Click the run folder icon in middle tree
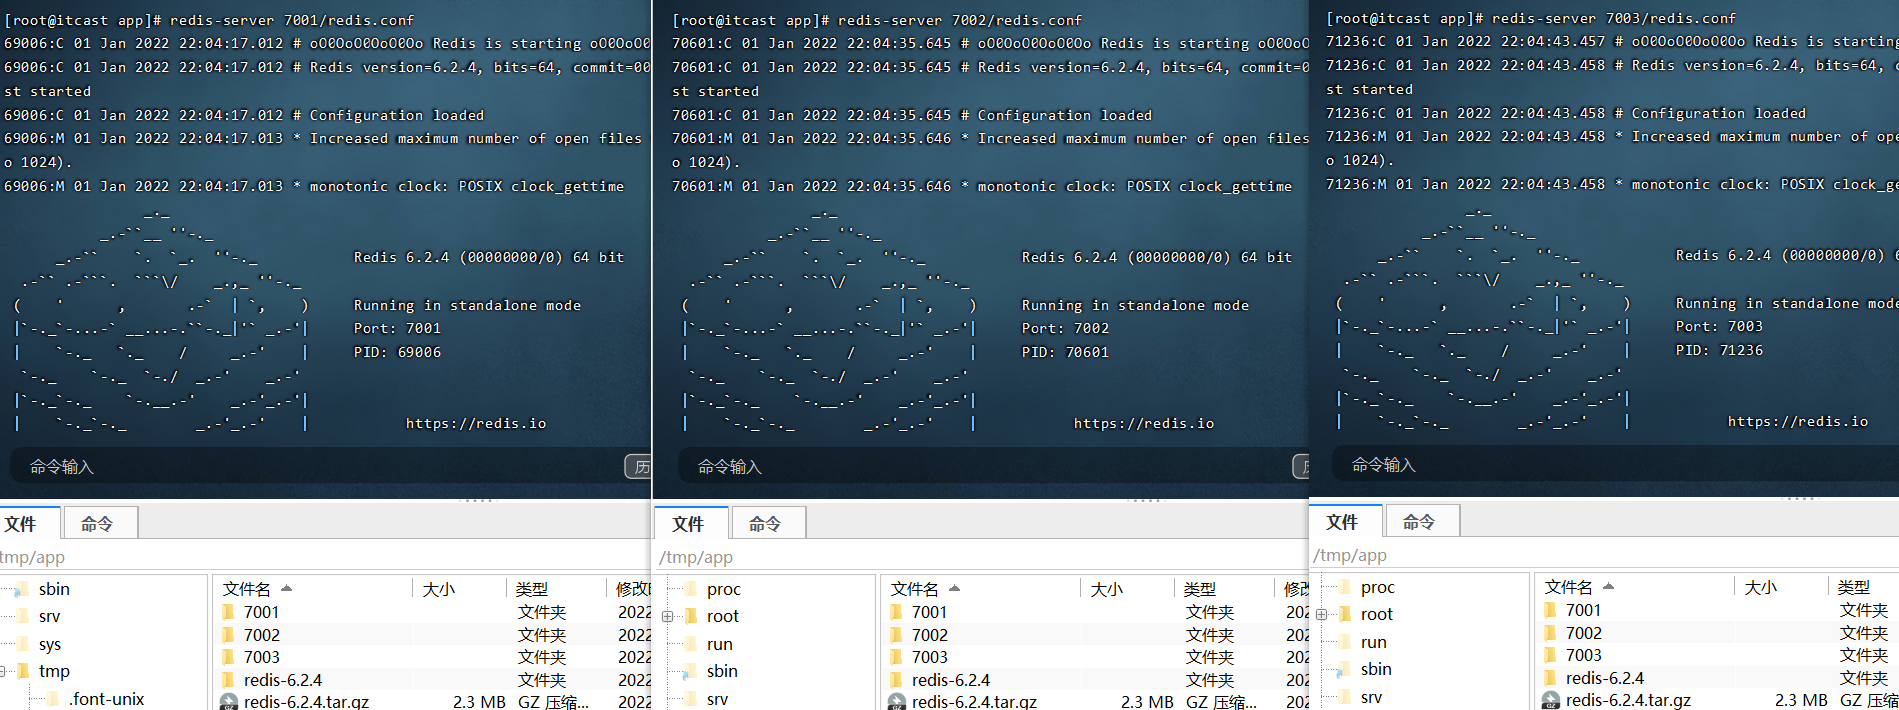 (x=689, y=644)
